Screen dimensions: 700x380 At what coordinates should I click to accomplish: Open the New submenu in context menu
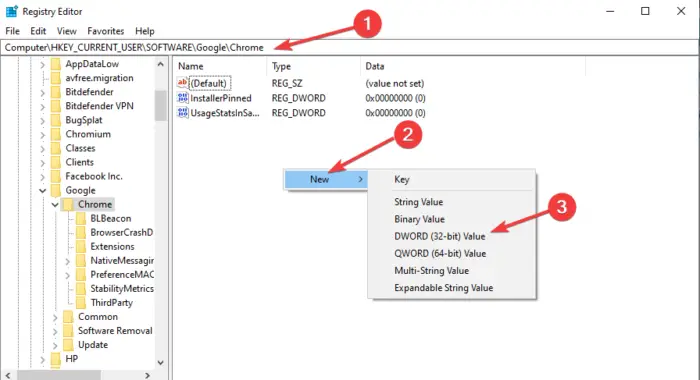click(x=326, y=180)
